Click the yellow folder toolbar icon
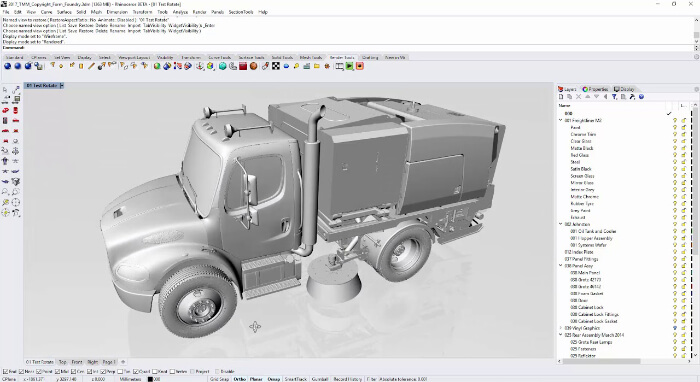Screen dimensions: 700x382 pos(317,66)
